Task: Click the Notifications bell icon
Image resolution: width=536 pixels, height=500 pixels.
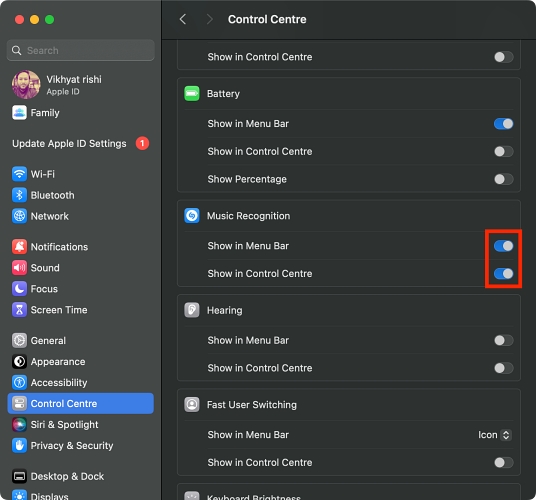Action: point(19,247)
